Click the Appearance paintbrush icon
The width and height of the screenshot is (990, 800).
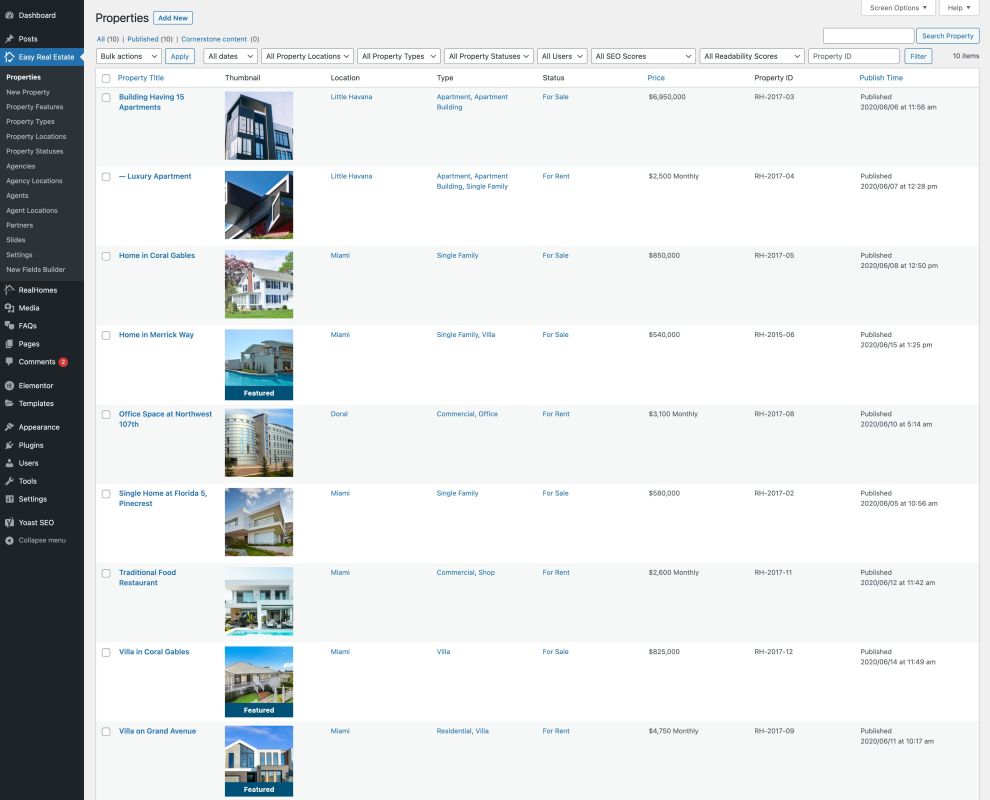pyautogui.click(x=9, y=427)
